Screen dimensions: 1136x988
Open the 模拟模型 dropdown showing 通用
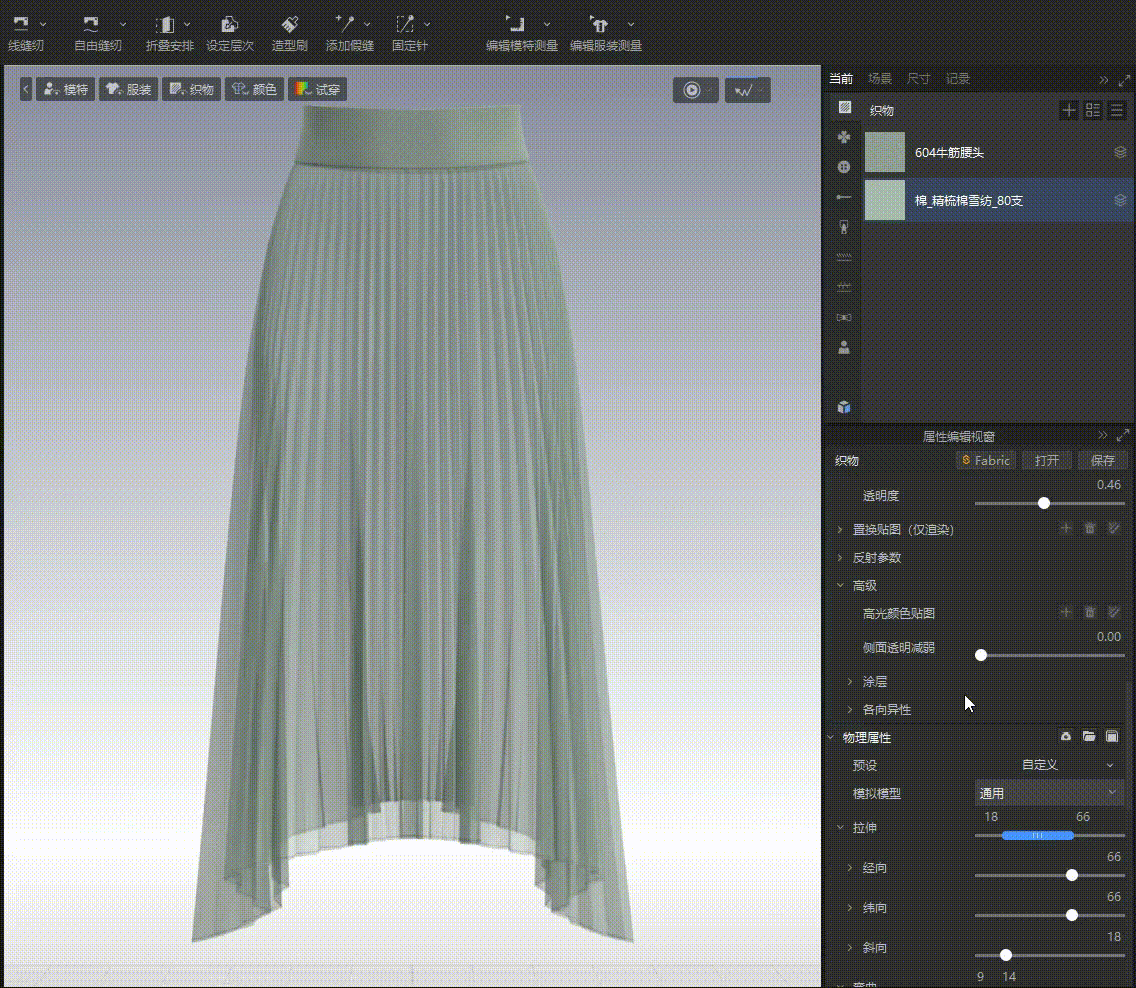pyautogui.click(x=1049, y=793)
